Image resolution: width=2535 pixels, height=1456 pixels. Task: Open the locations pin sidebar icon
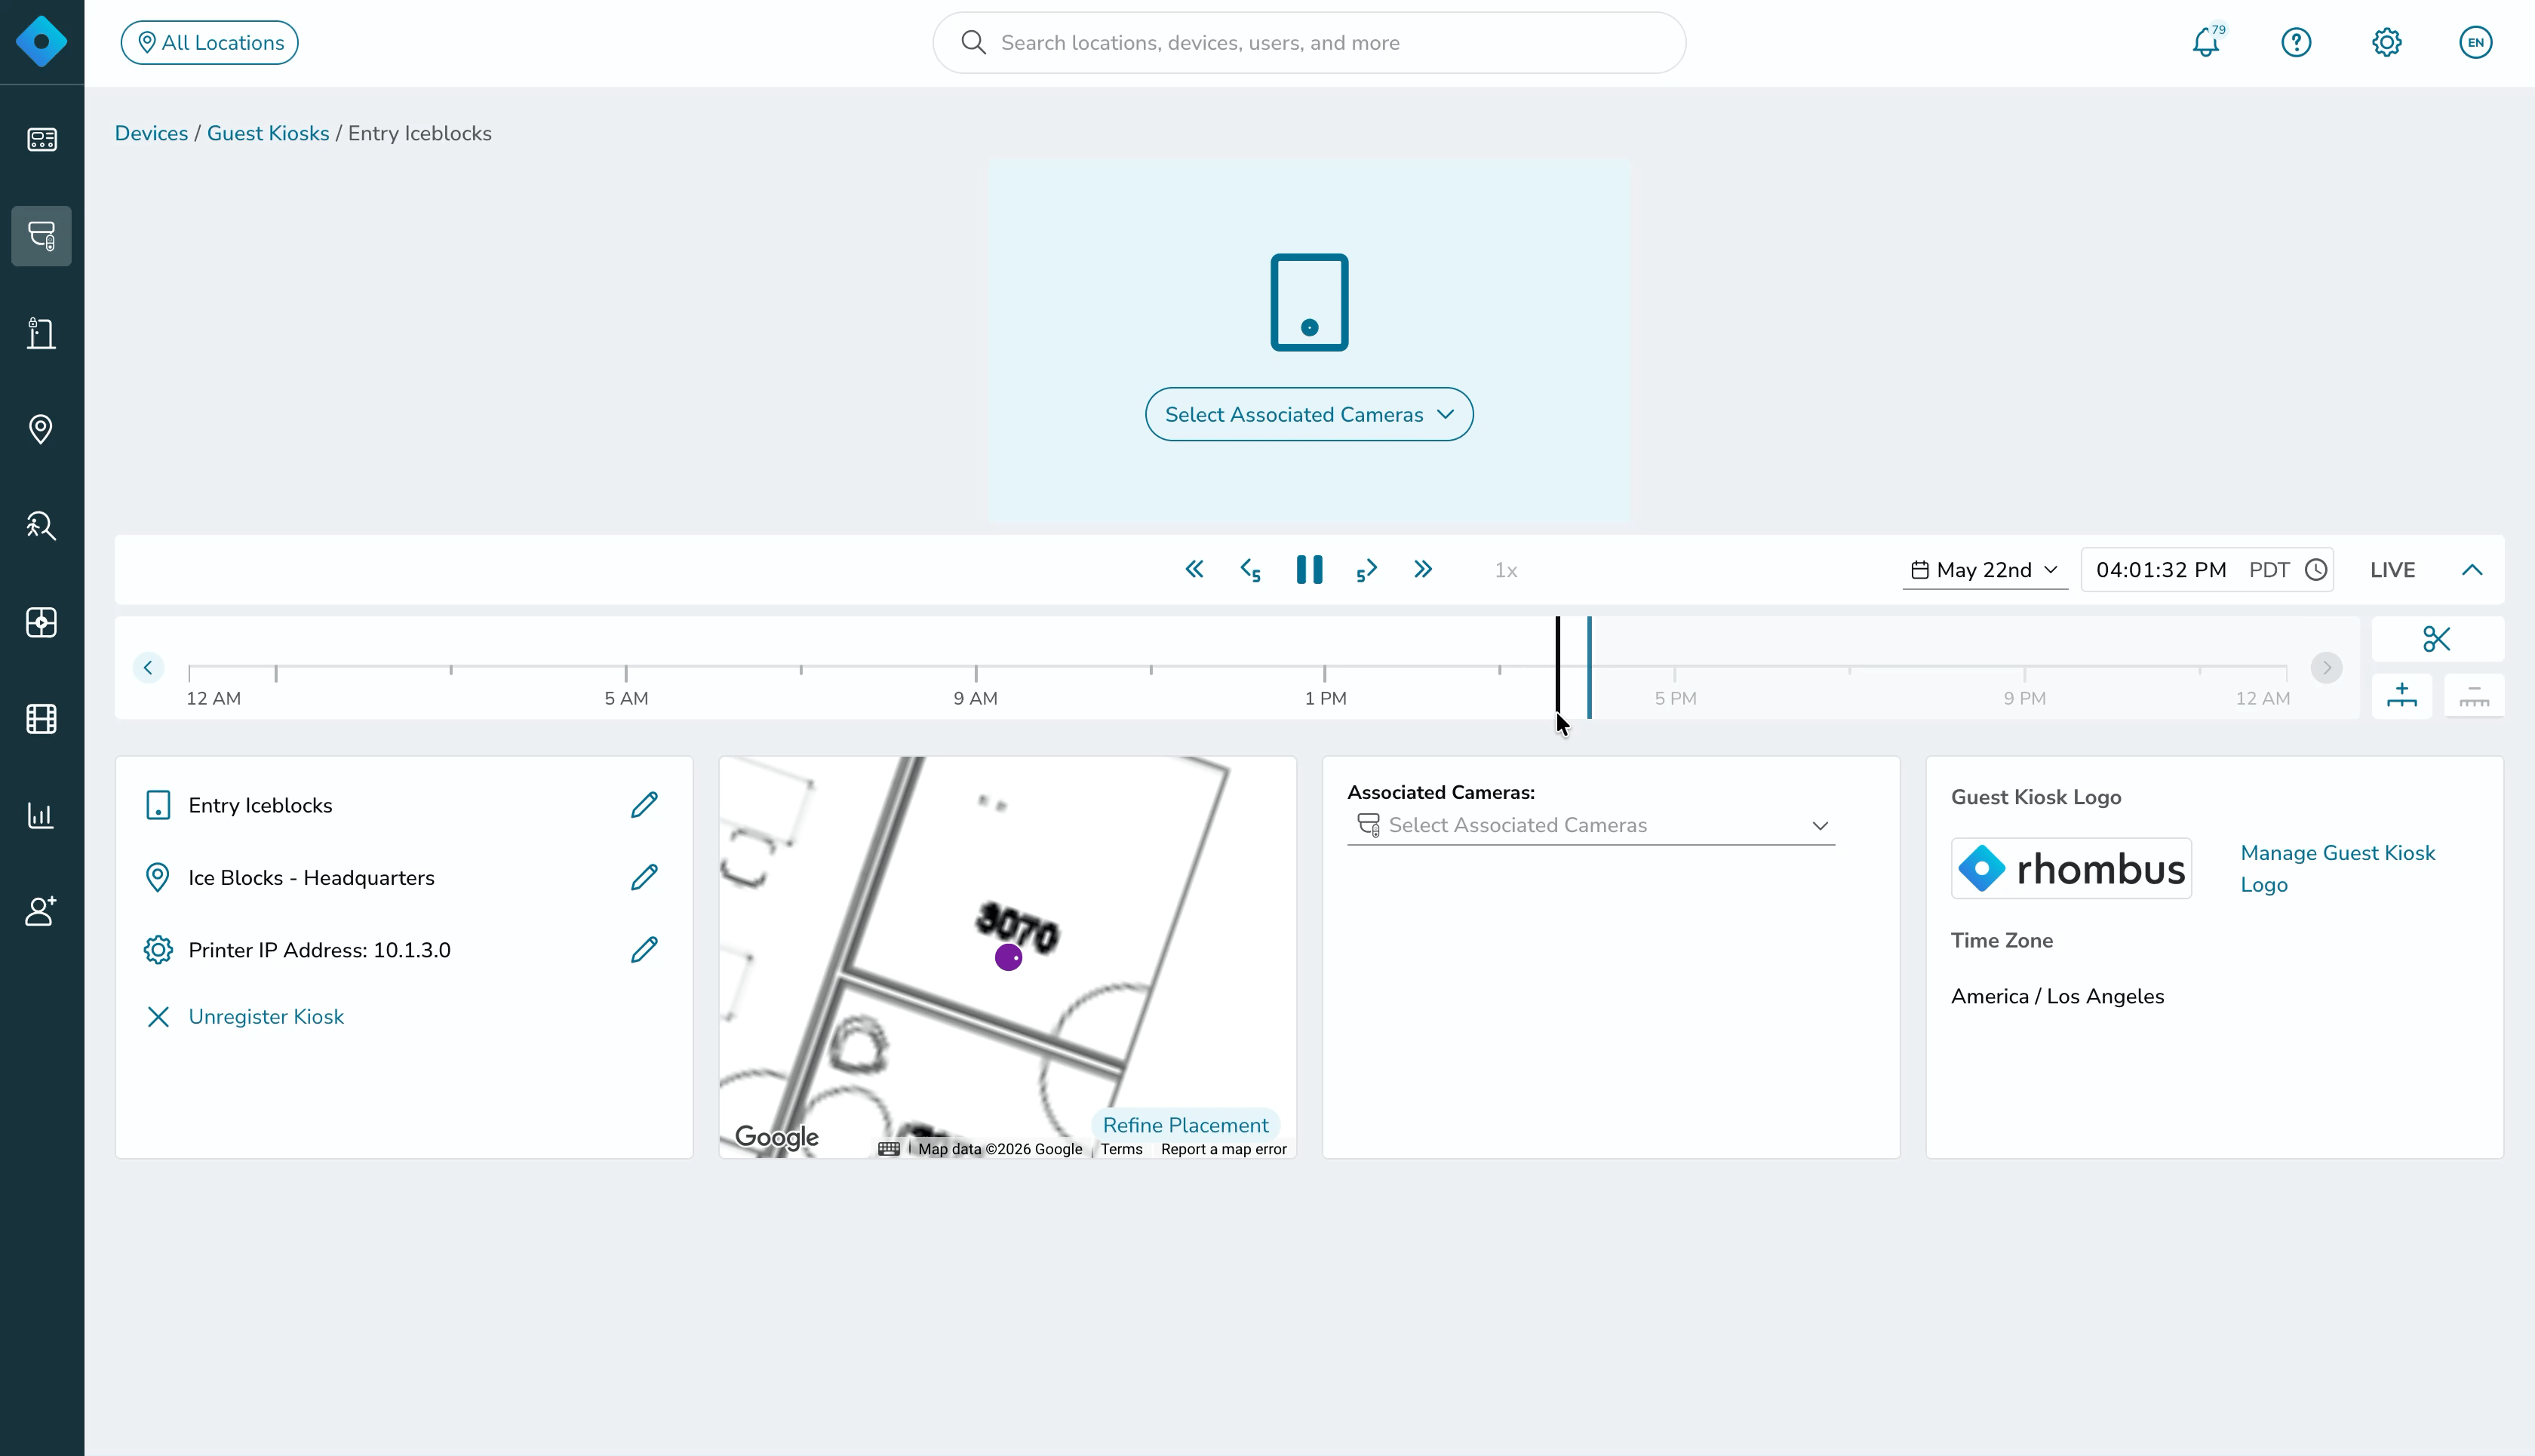41,429
